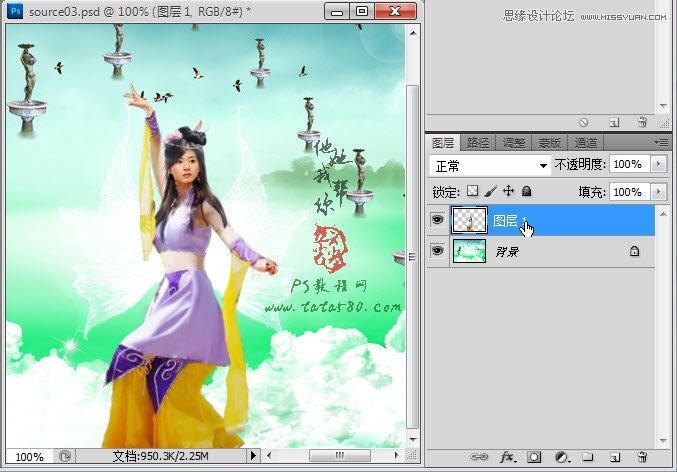Click the Layers panel scroll up arrow
Image resolution: width=677 pixels, height=472 pixels.
click(x=663, y=214)
